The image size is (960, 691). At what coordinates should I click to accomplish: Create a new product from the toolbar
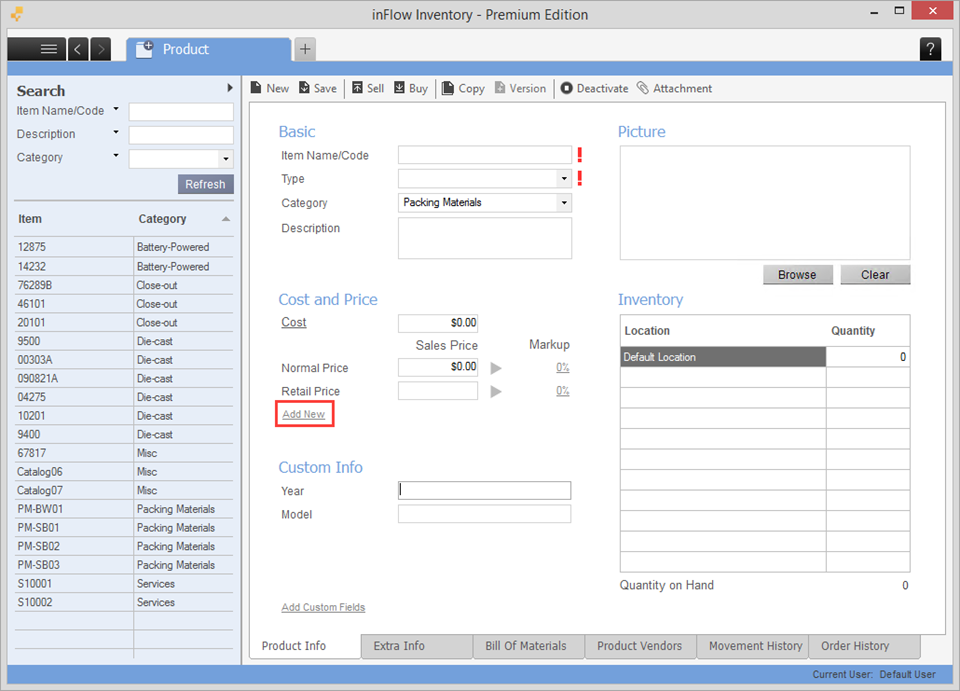point(269,88)
